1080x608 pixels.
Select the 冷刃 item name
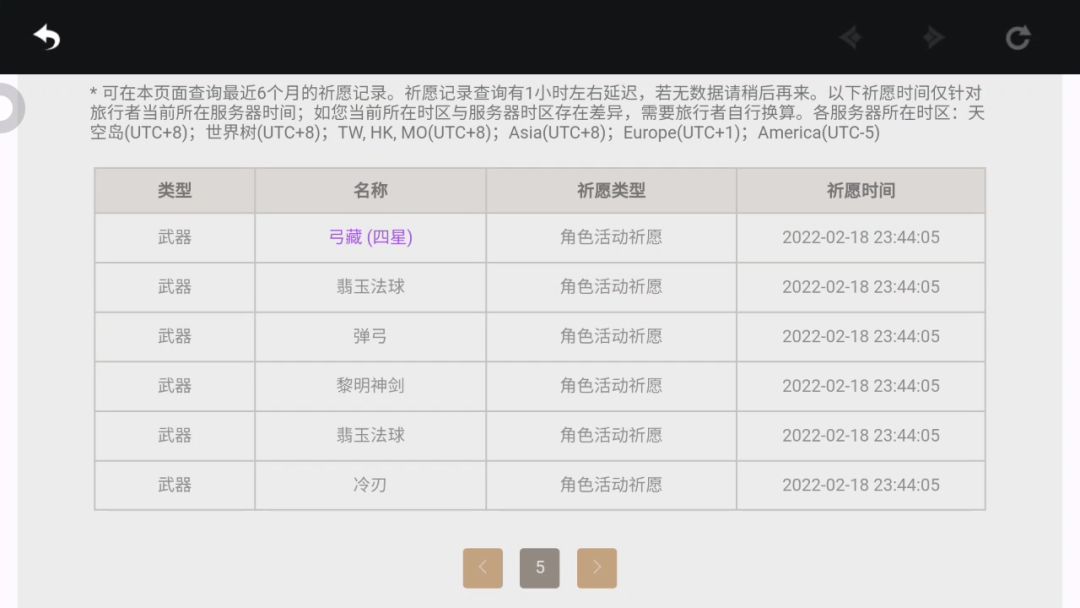(371, 485)
